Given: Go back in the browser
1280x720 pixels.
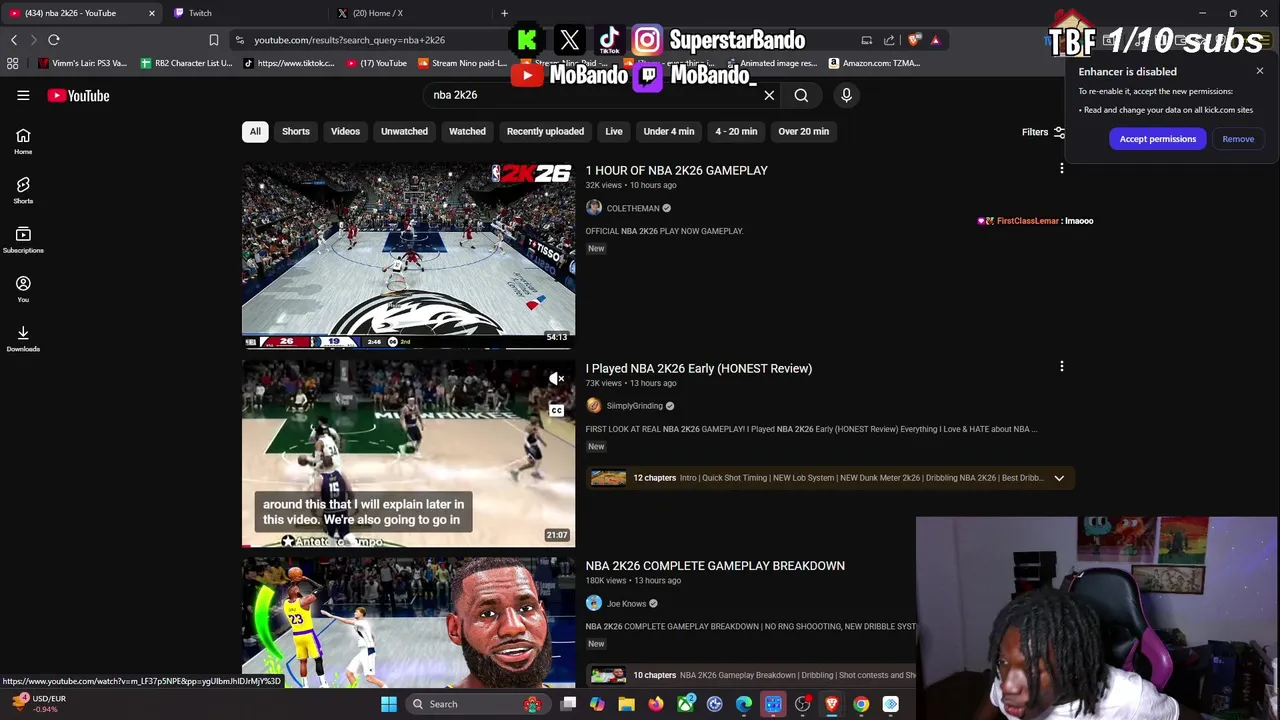Looking at the screenshot, I should (14, 40).
